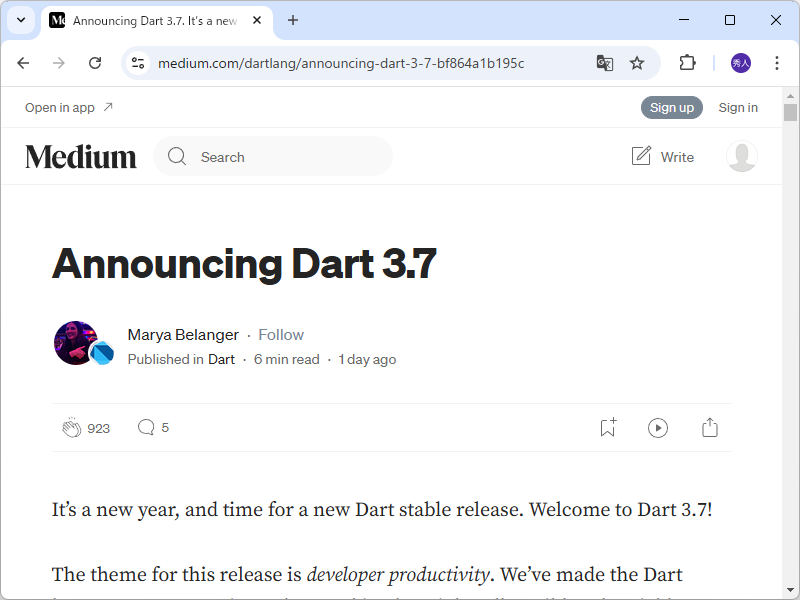800x600 pixels.
Task: Open a new browser tab
Action: click(x=293, y=20)
